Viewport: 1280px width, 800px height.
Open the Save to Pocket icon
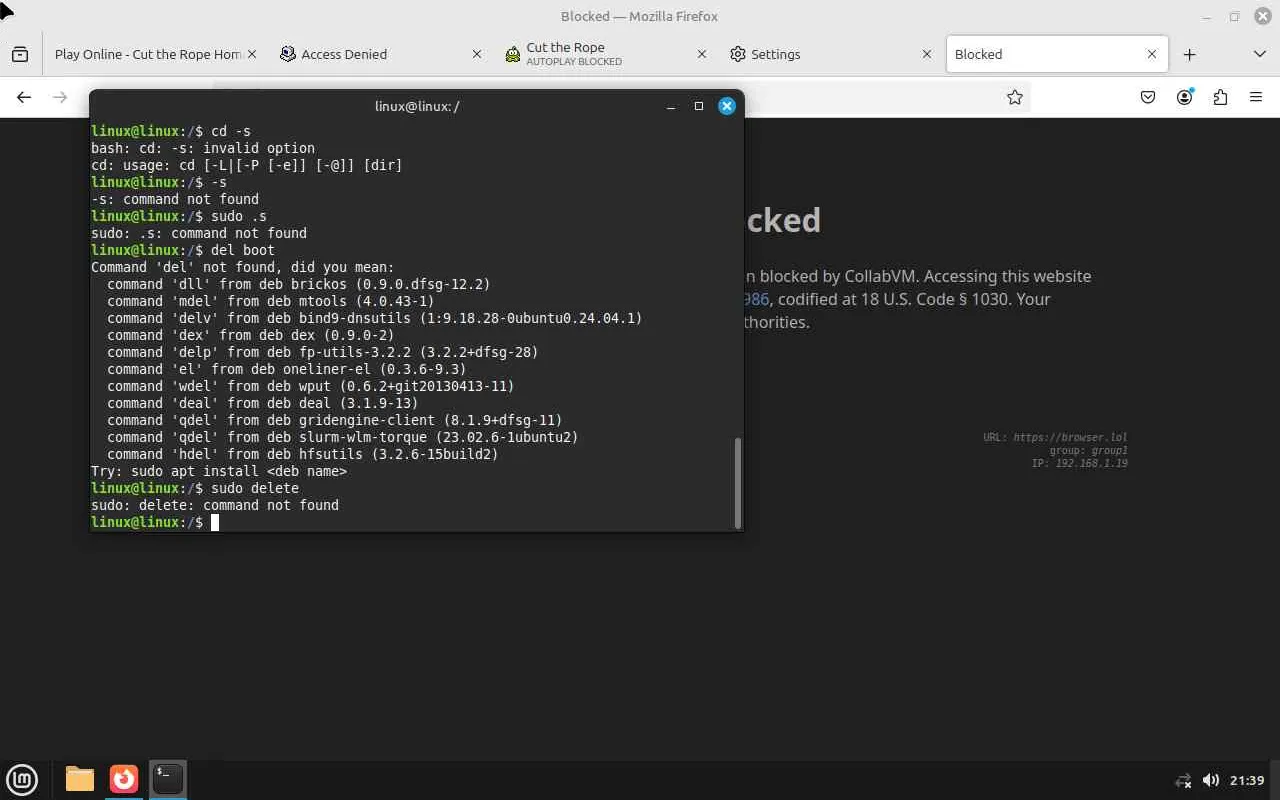tap(1148, 97)
